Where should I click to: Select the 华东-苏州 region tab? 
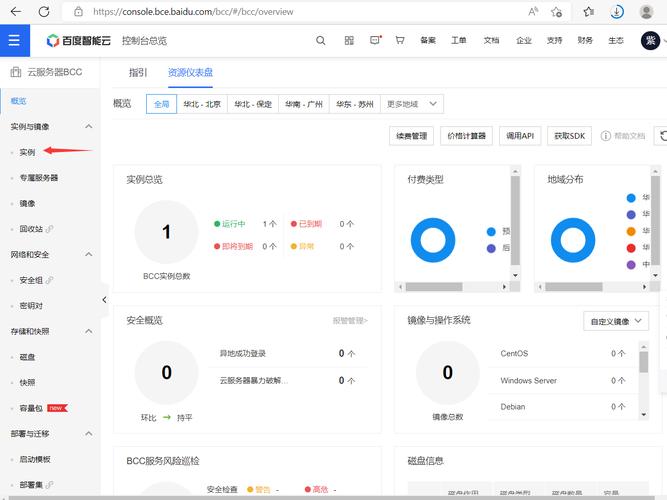tap(355, 104)
